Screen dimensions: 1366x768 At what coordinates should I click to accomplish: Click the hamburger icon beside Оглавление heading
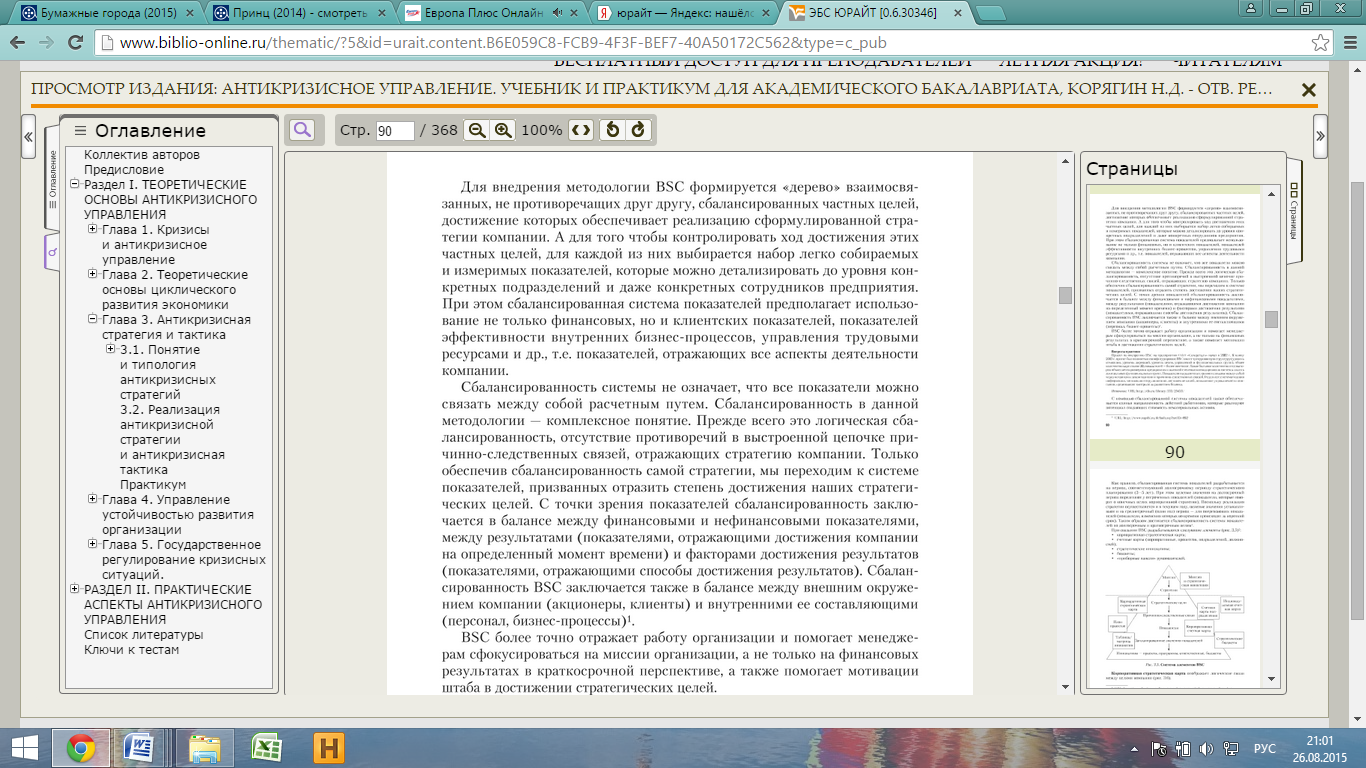click(x=80, y=130)
